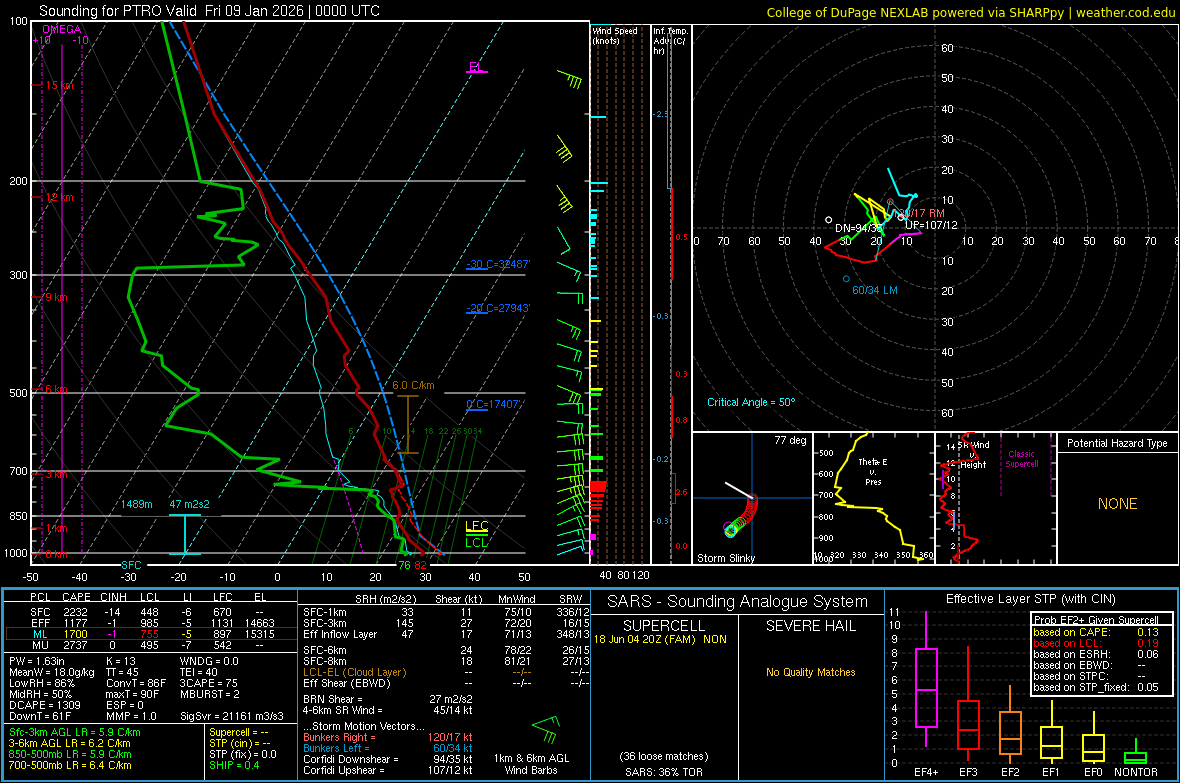
Task: Click the brown 6.0 C/km lapse-rate bracket
Action: pyautogui.click(x=408, y=425)
